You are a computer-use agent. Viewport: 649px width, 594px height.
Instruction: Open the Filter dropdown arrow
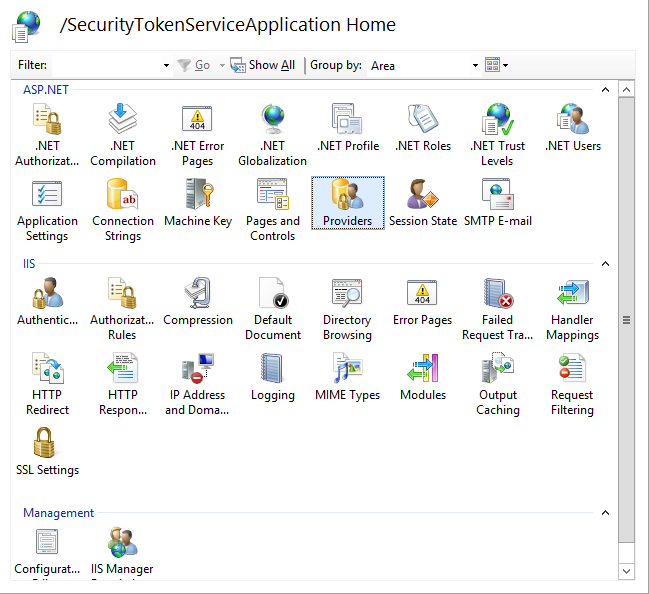pyautogui.click(x=166, y=65)
